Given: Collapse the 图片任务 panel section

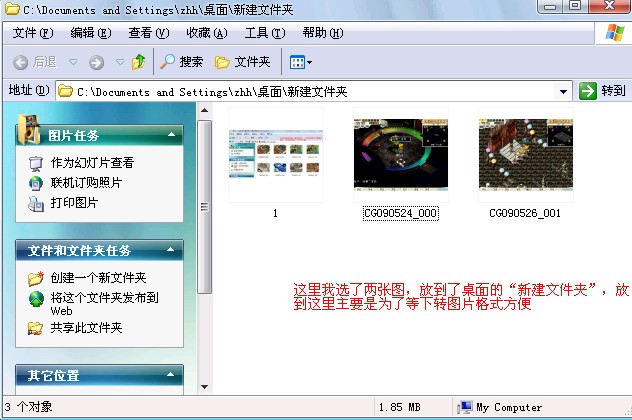Looking at the screenshot, I should pyautogui.click(x=172, y=135).
